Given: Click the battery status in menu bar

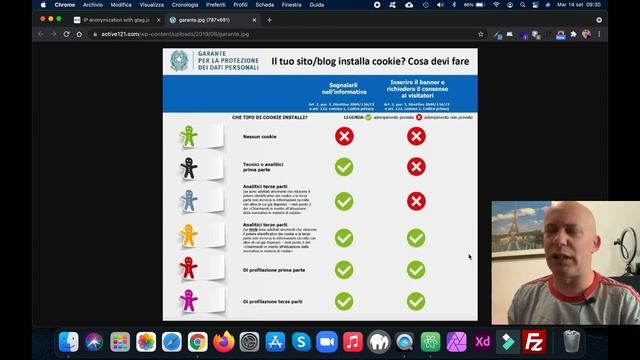Looking at the screenshot, I should 475,5.
